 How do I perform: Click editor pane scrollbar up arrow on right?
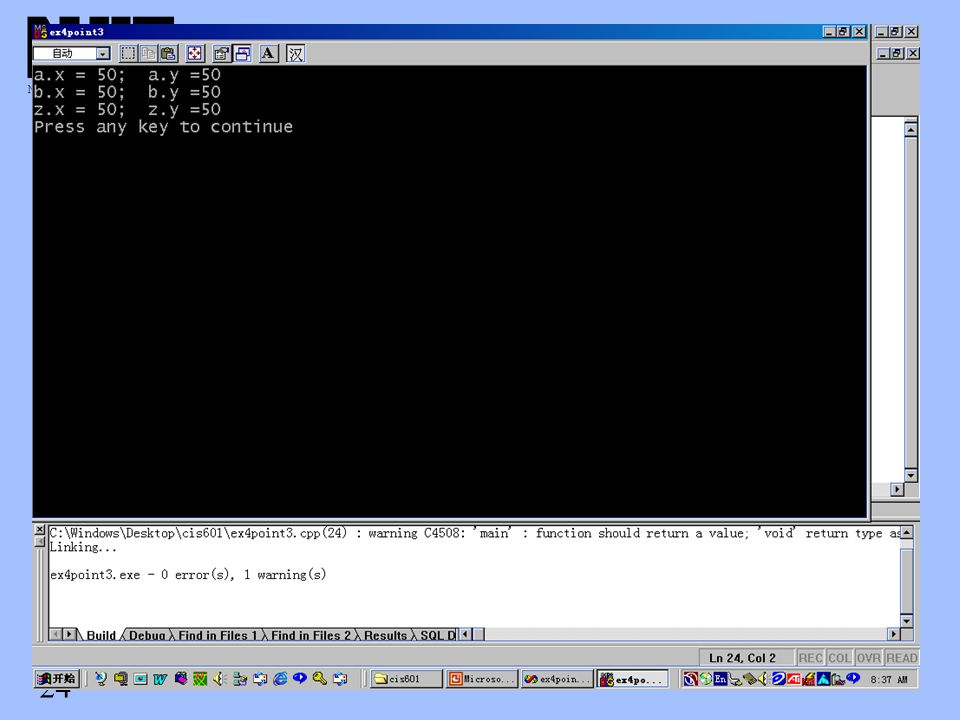click(x=911, y=130)
